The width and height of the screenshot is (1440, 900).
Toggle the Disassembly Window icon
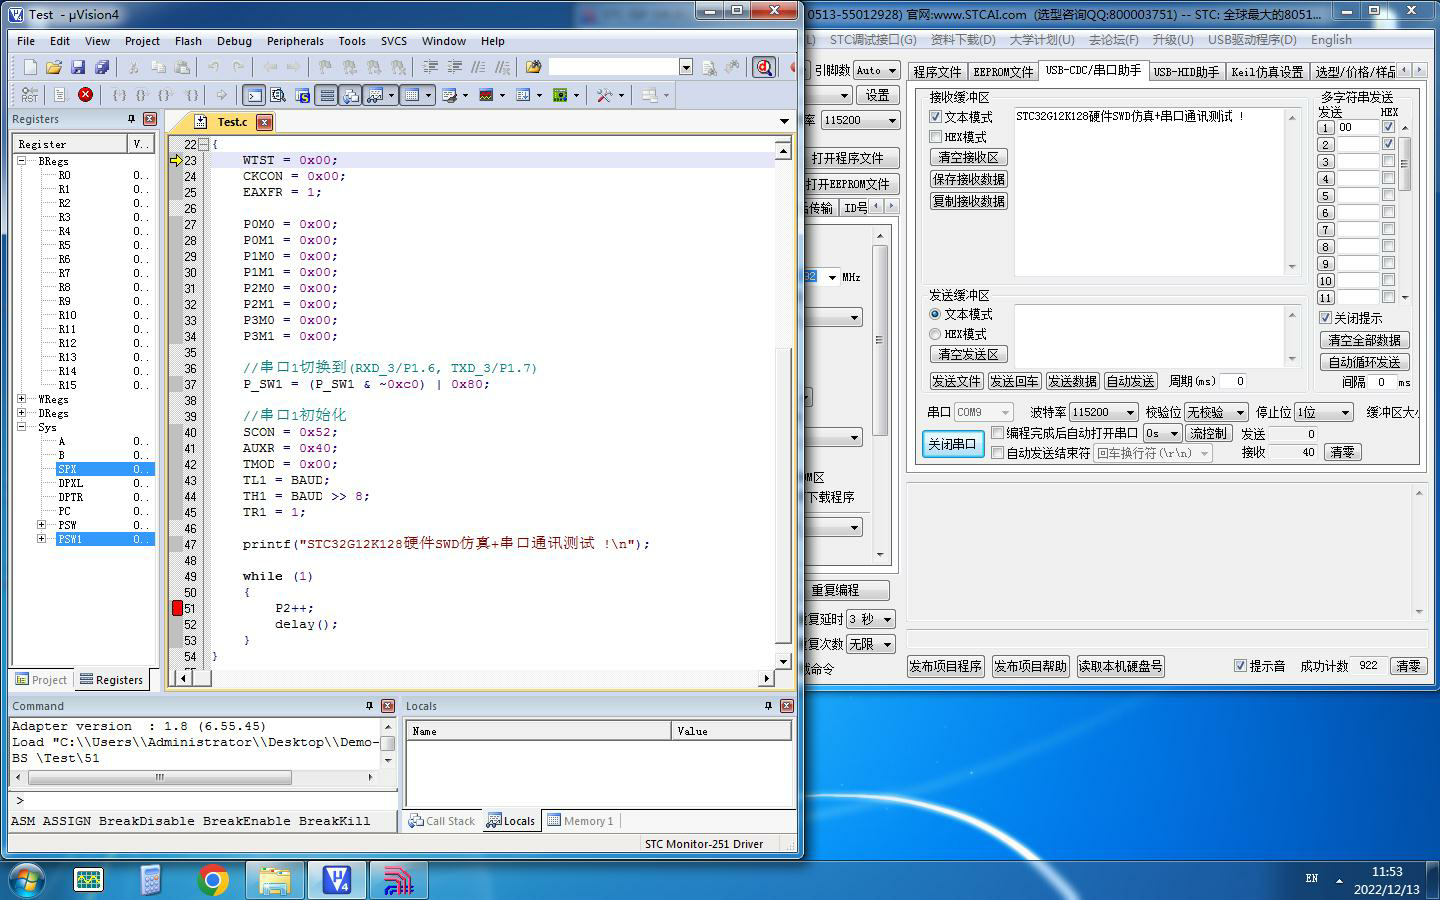pos(278,95)
